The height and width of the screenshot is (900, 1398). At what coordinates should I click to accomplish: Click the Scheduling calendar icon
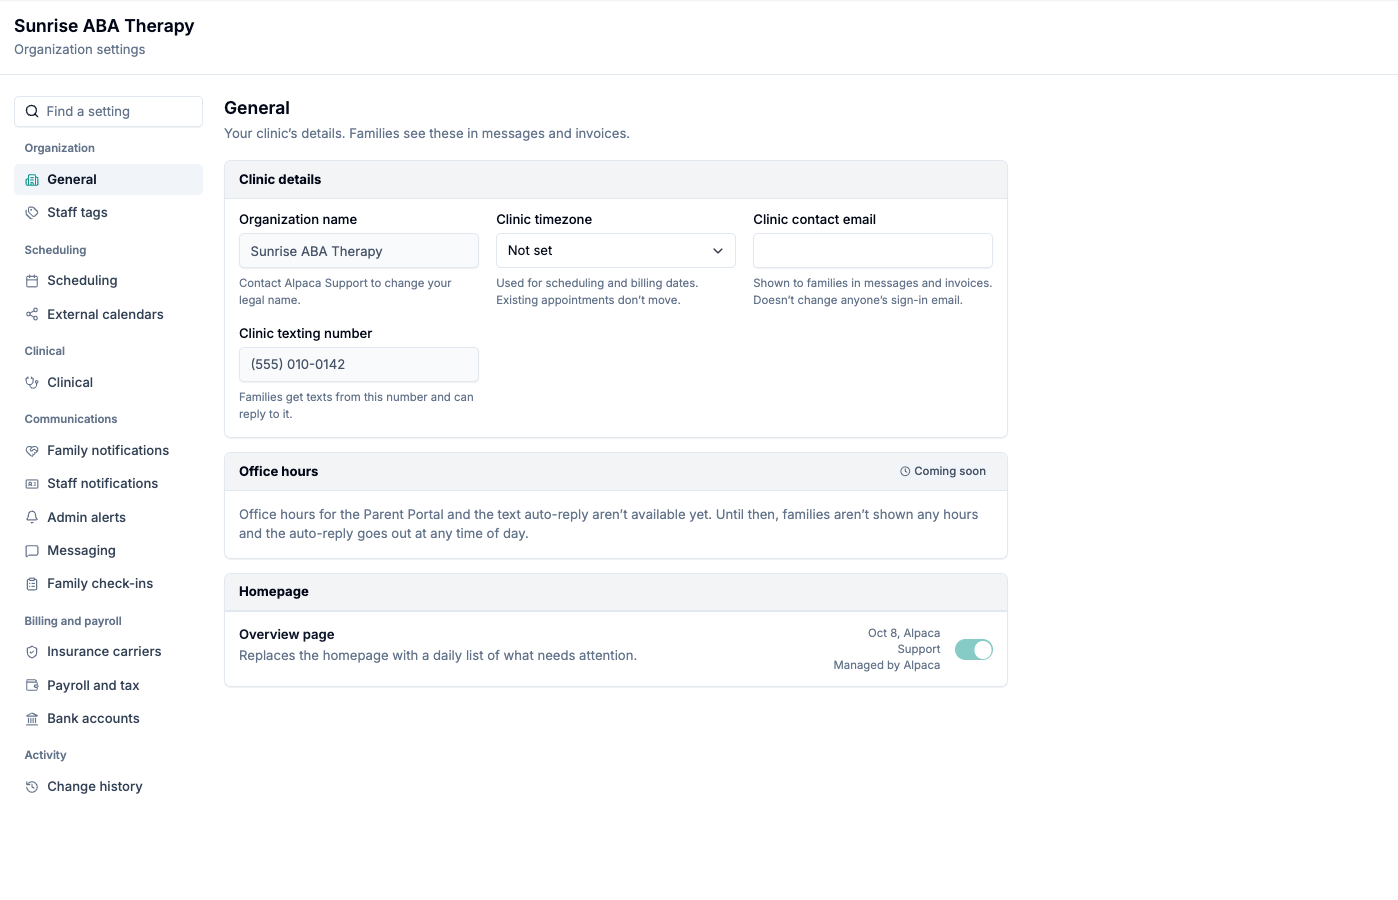pos(32,281)
